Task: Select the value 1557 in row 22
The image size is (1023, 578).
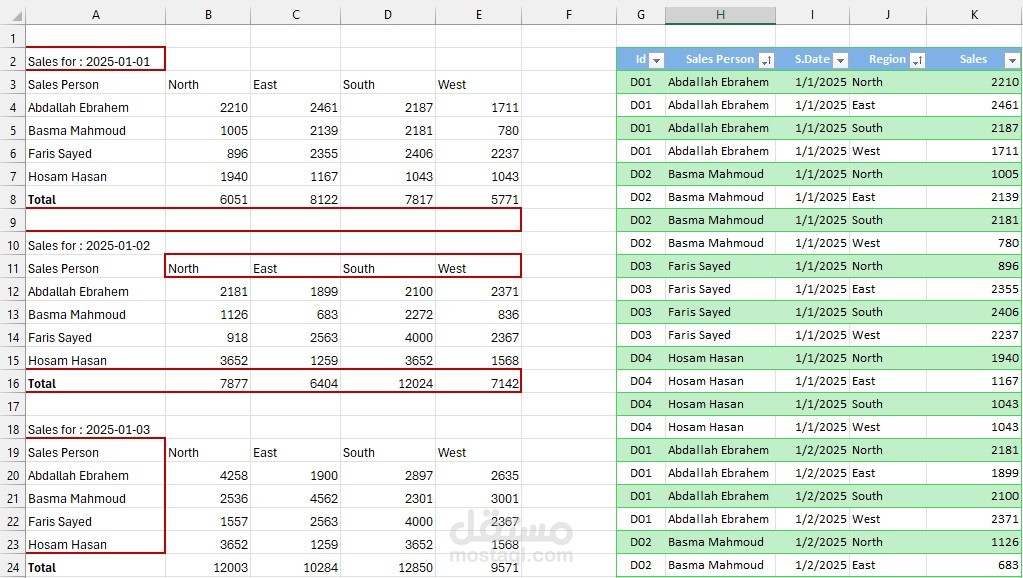Action: coord(234,521)
